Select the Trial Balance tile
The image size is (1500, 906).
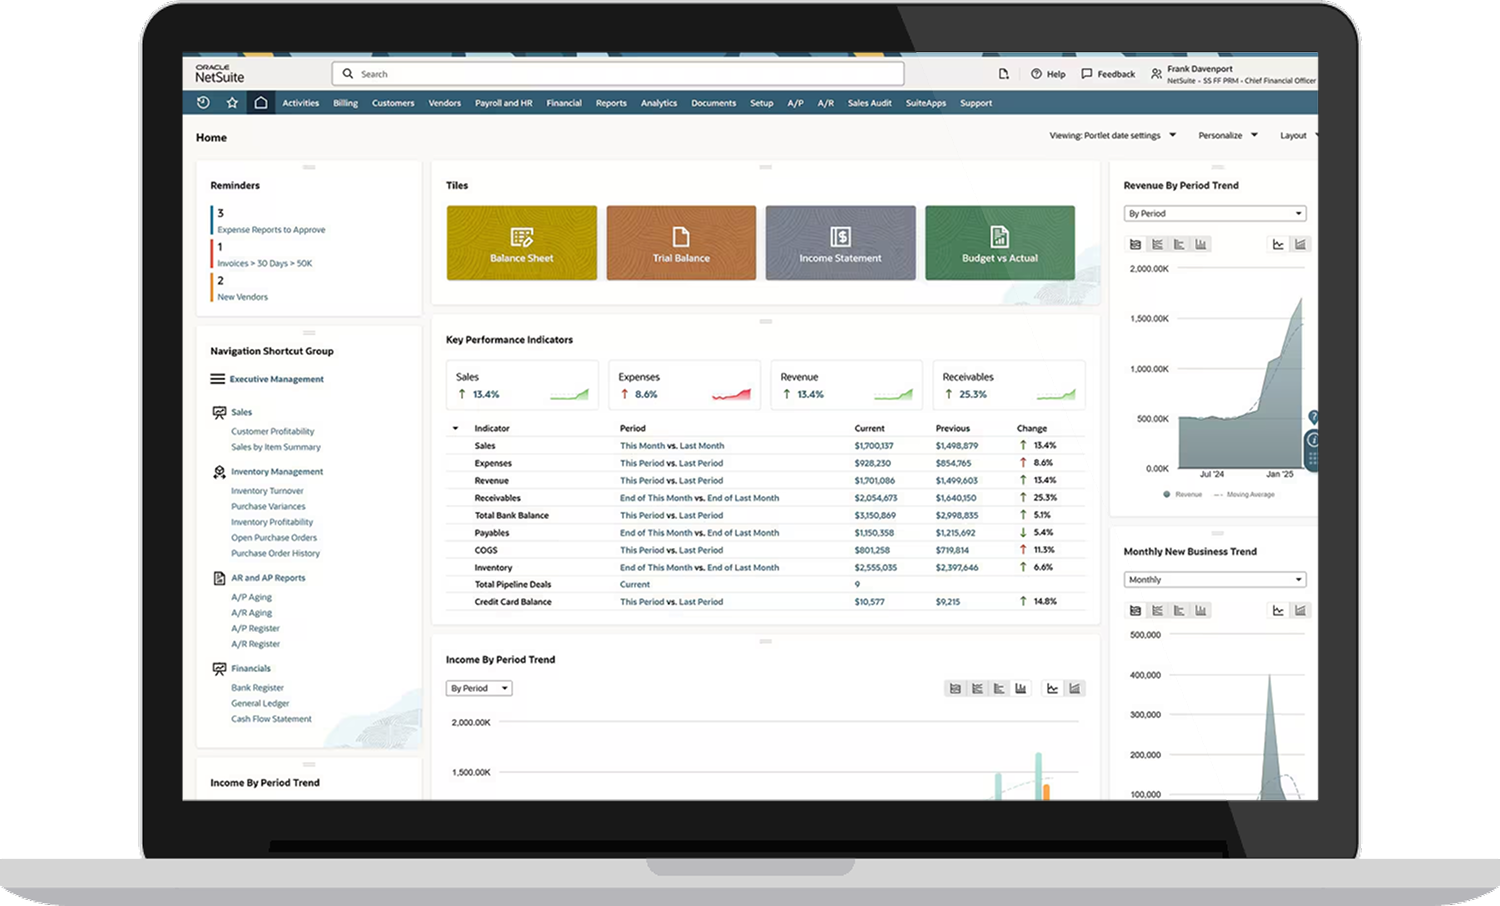point(681,242)
